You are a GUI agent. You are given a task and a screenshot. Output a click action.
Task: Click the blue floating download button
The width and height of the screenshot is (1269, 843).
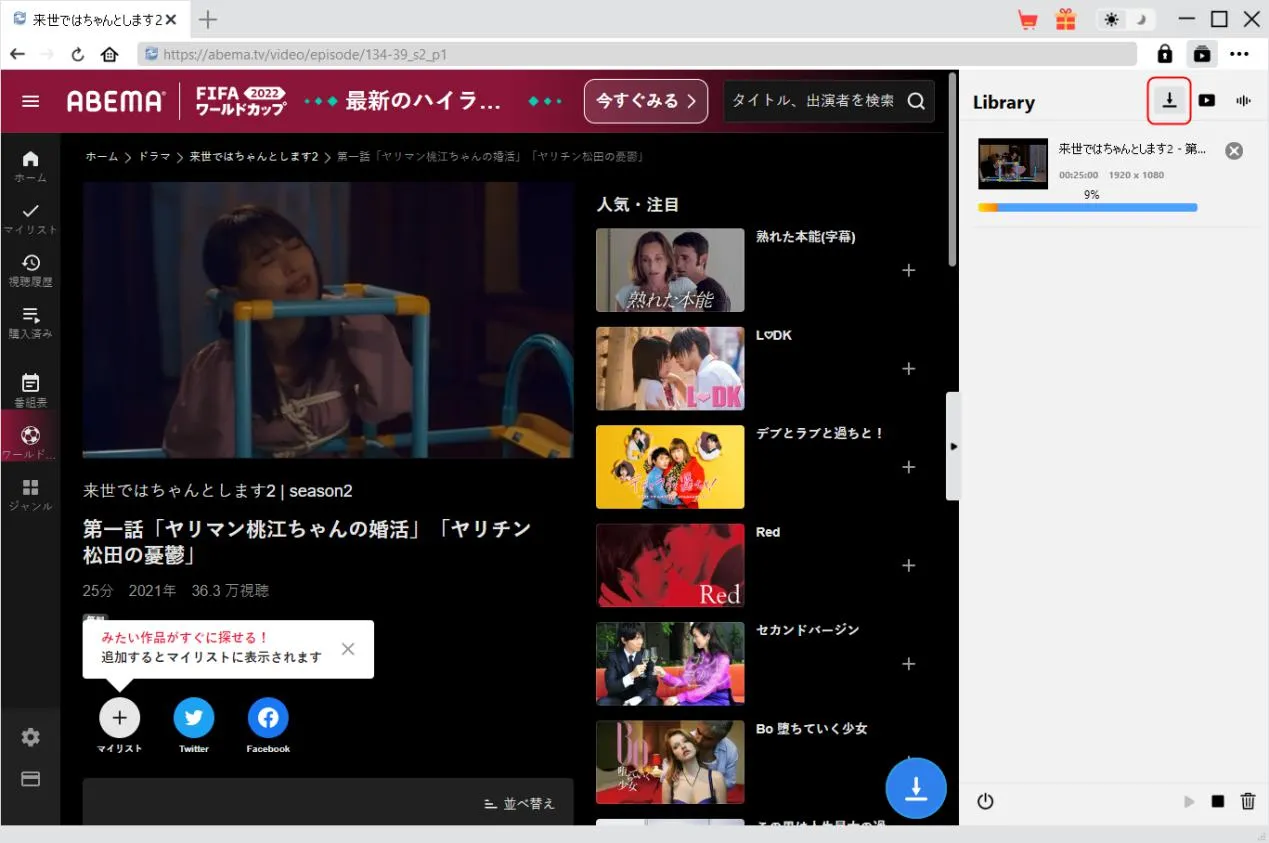click(x=915, y=788)
